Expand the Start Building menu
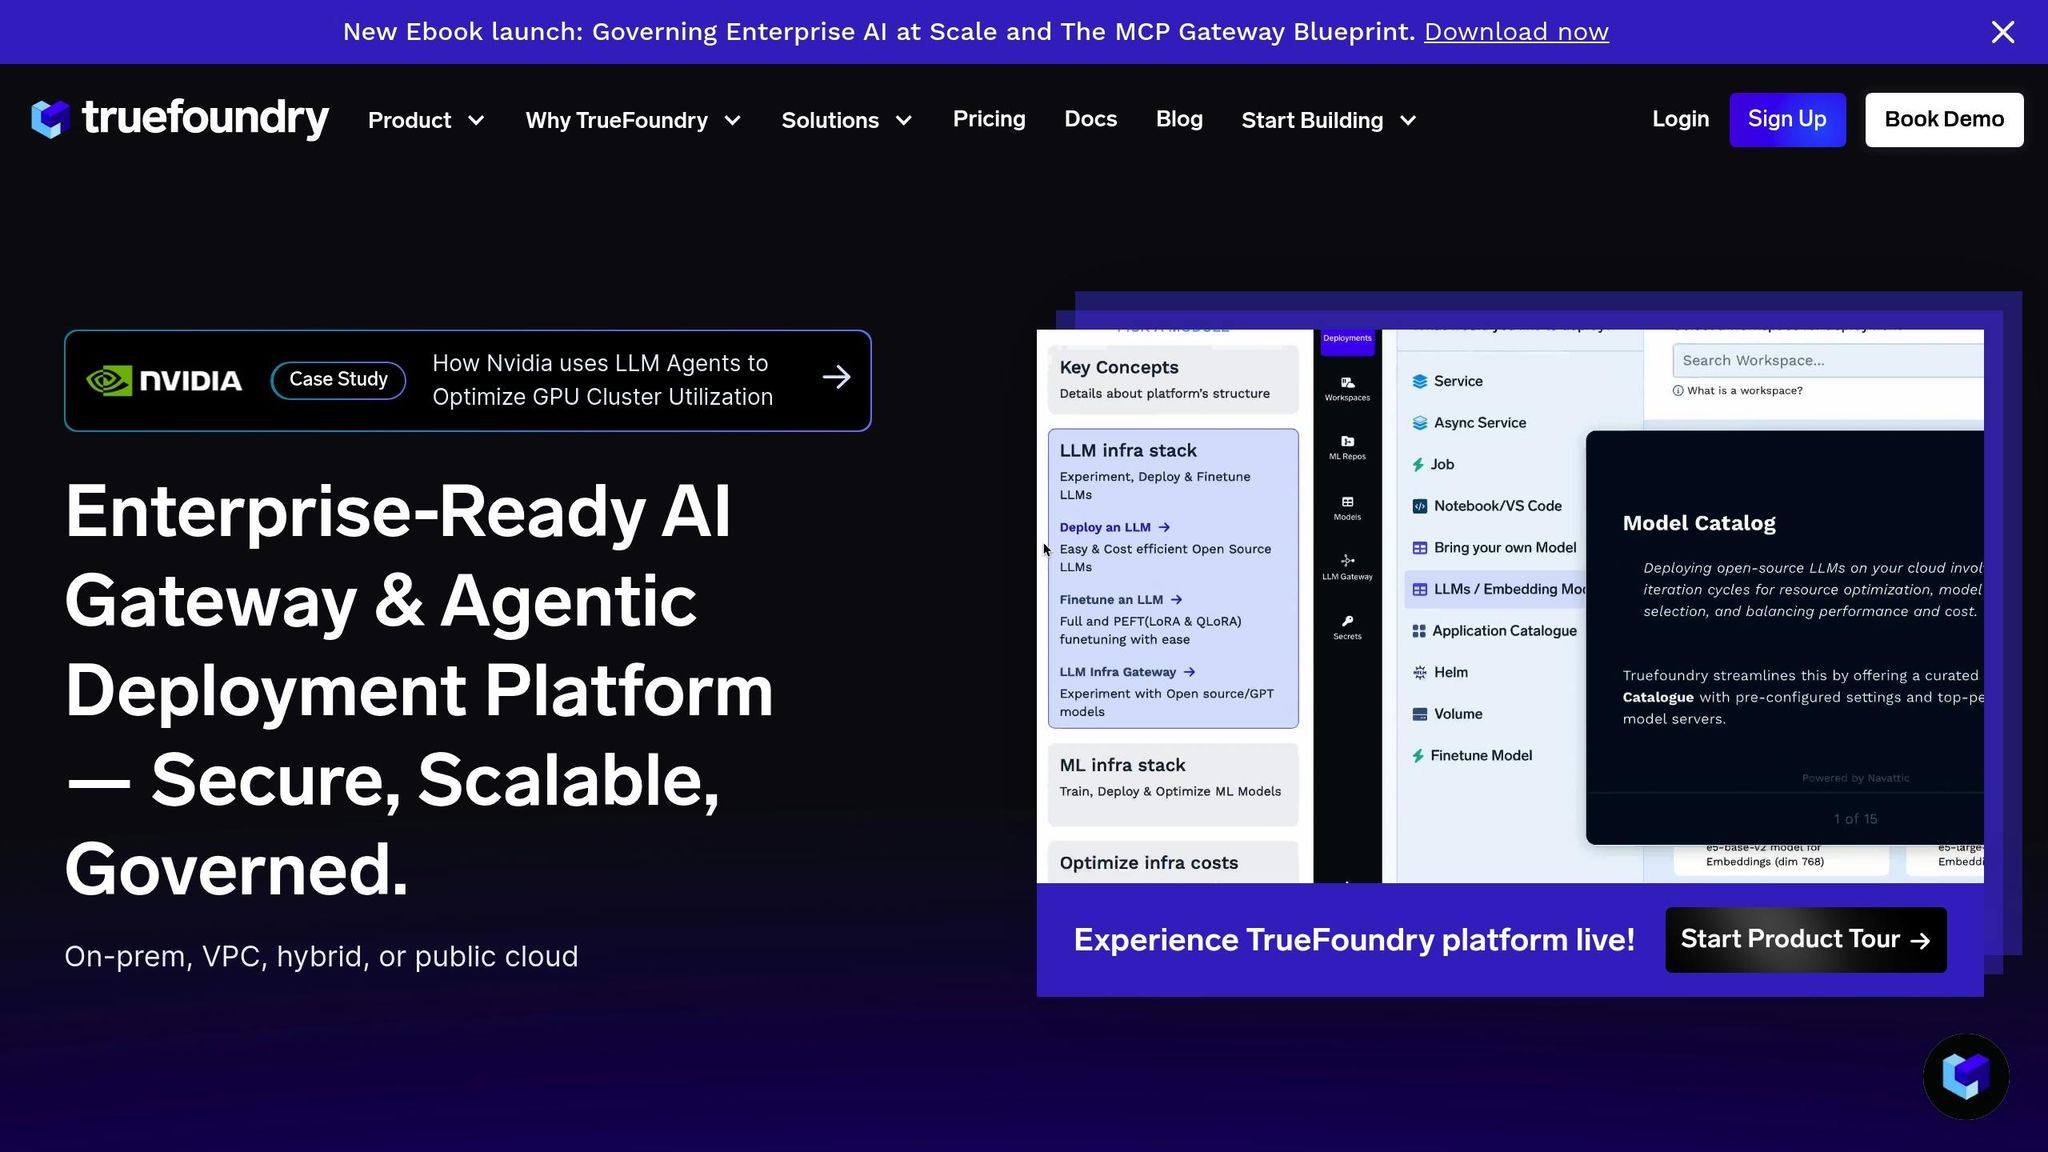 coord(1328,120)
